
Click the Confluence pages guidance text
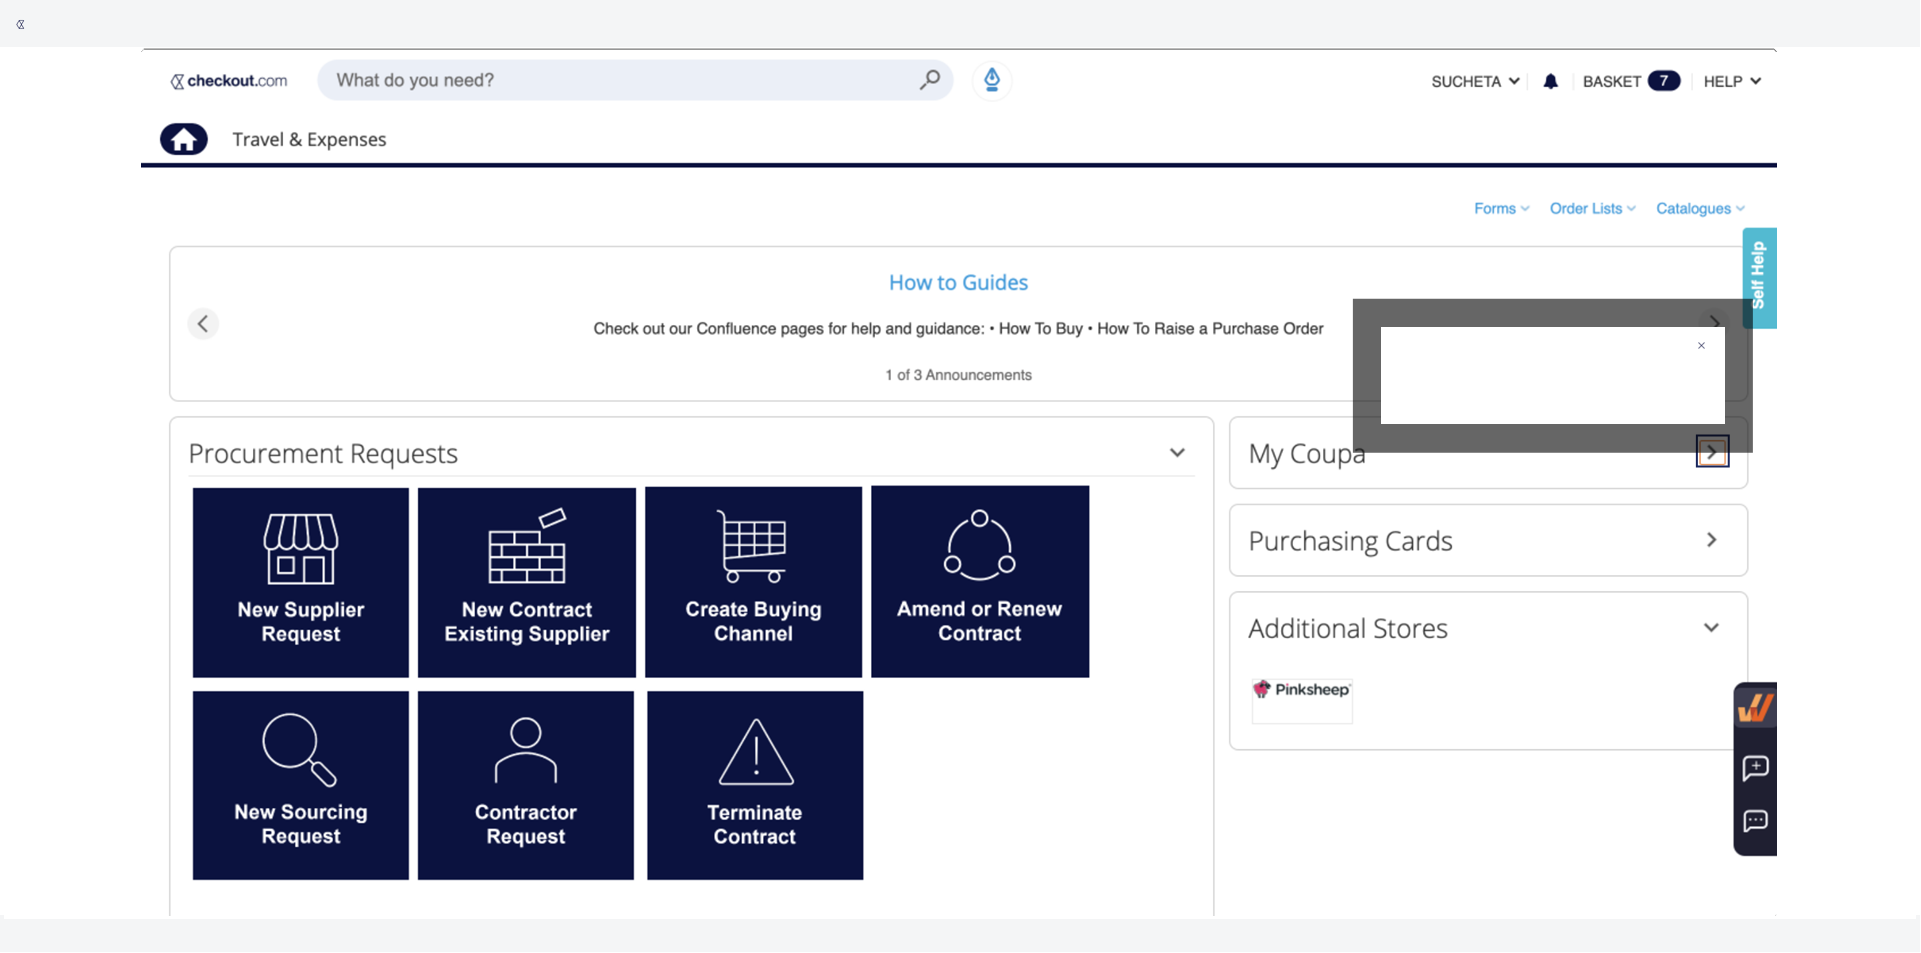(958, 329)
